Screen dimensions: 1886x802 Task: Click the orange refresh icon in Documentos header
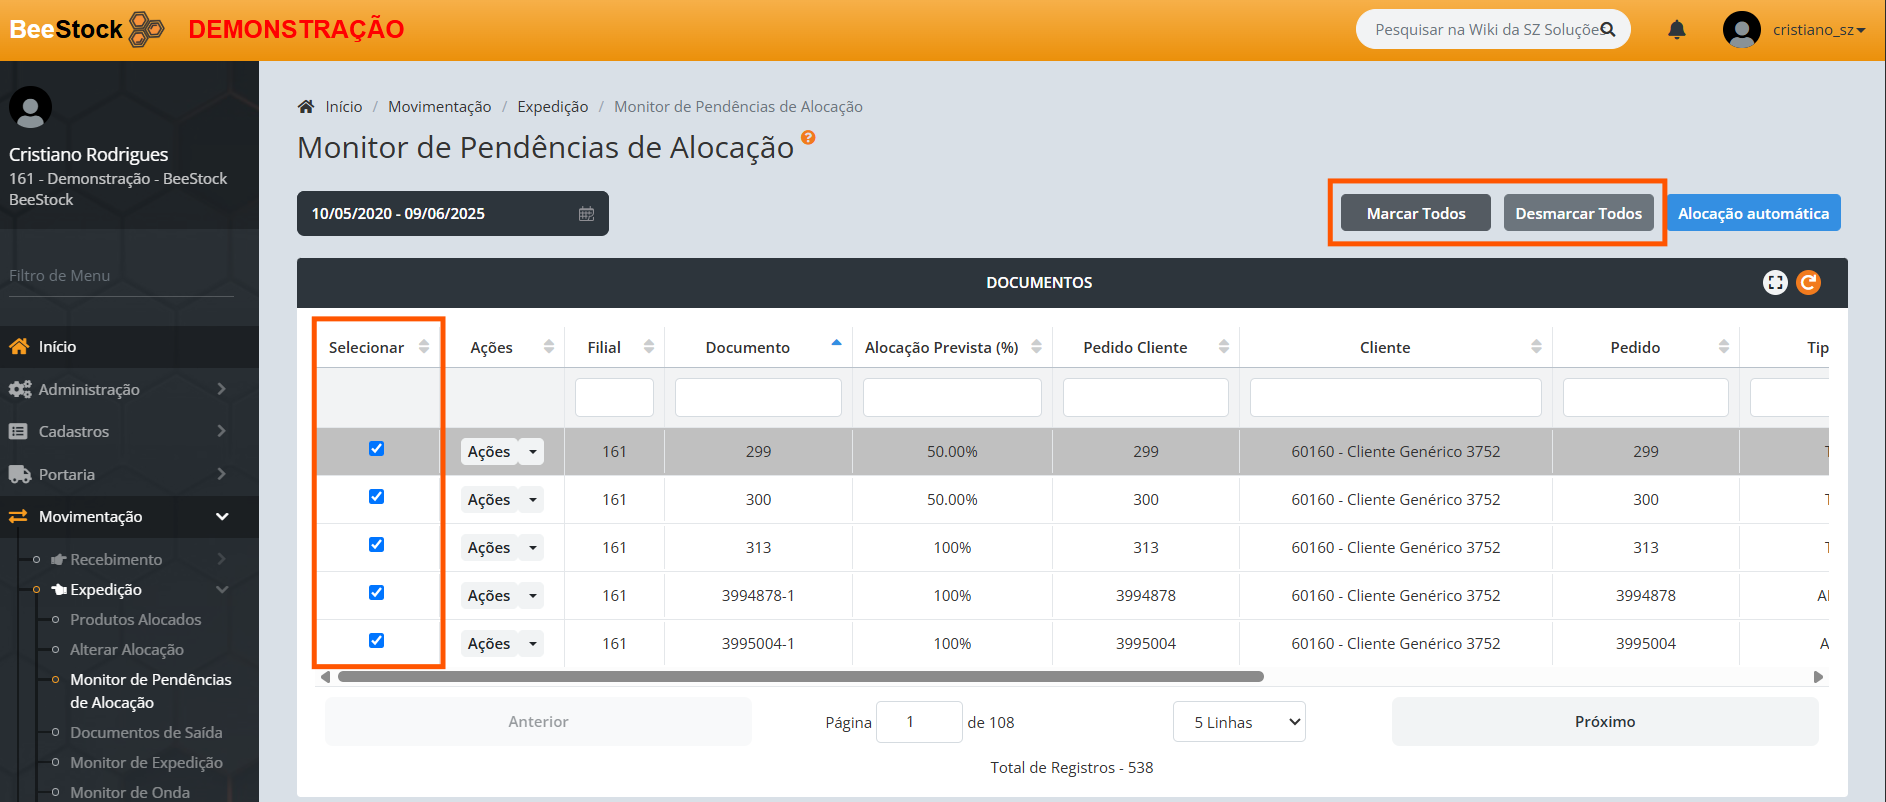click(x=1808, y=283)
